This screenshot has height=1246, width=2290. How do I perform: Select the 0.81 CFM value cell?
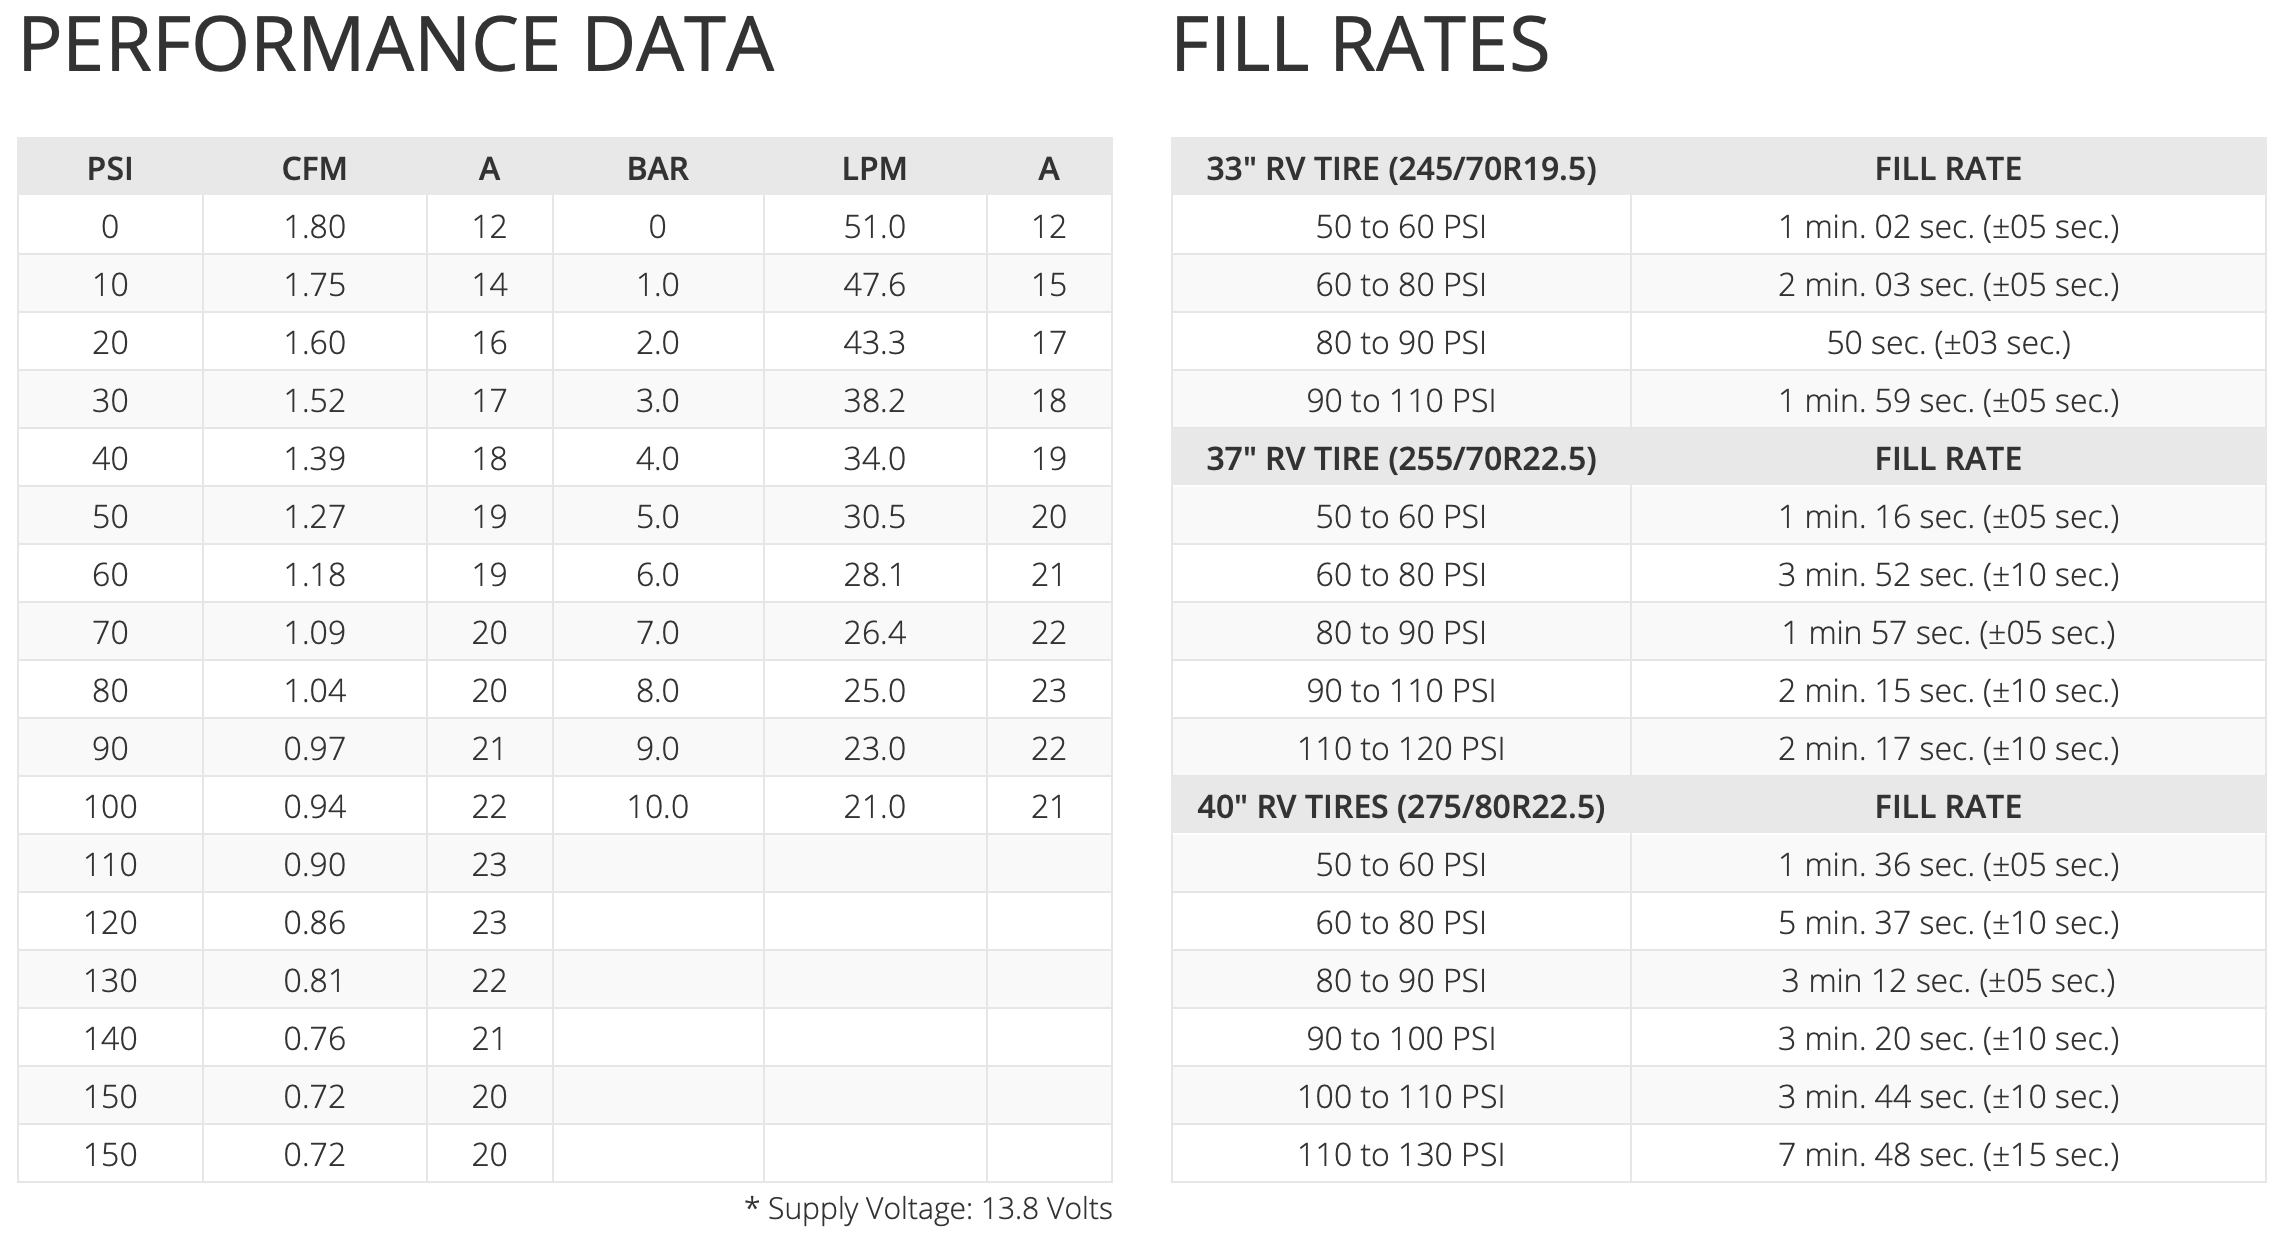[314, 980]
